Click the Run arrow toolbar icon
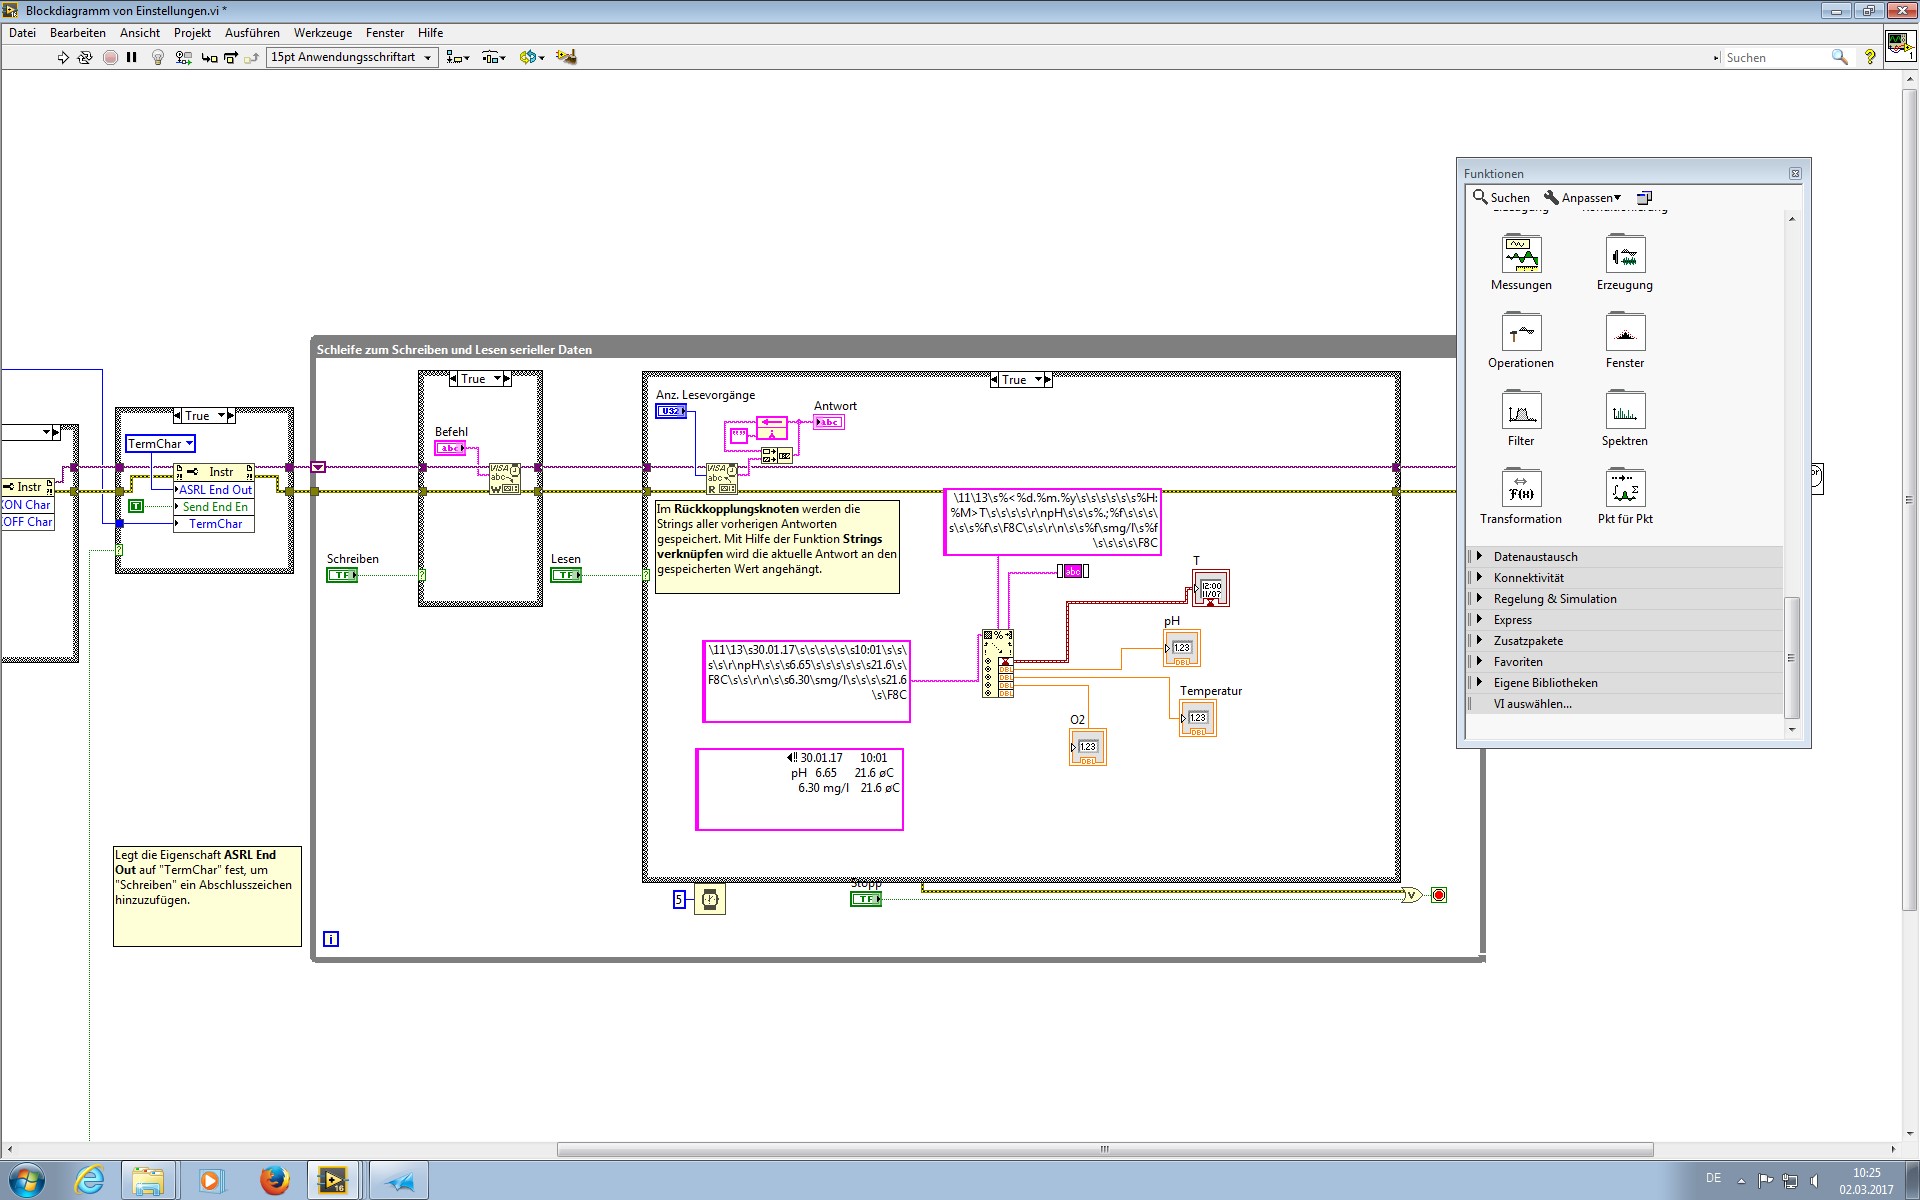Screen dimensions: 1920x1200 (63, 57)
